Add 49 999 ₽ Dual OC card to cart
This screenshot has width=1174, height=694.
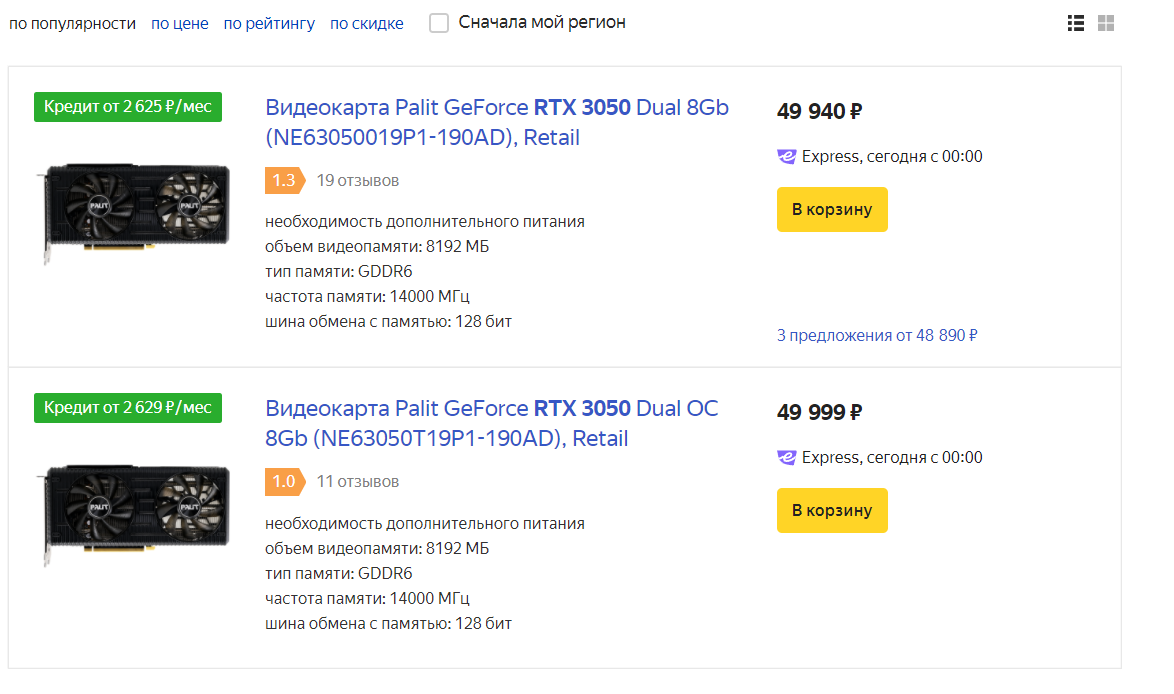pos(832,510)
